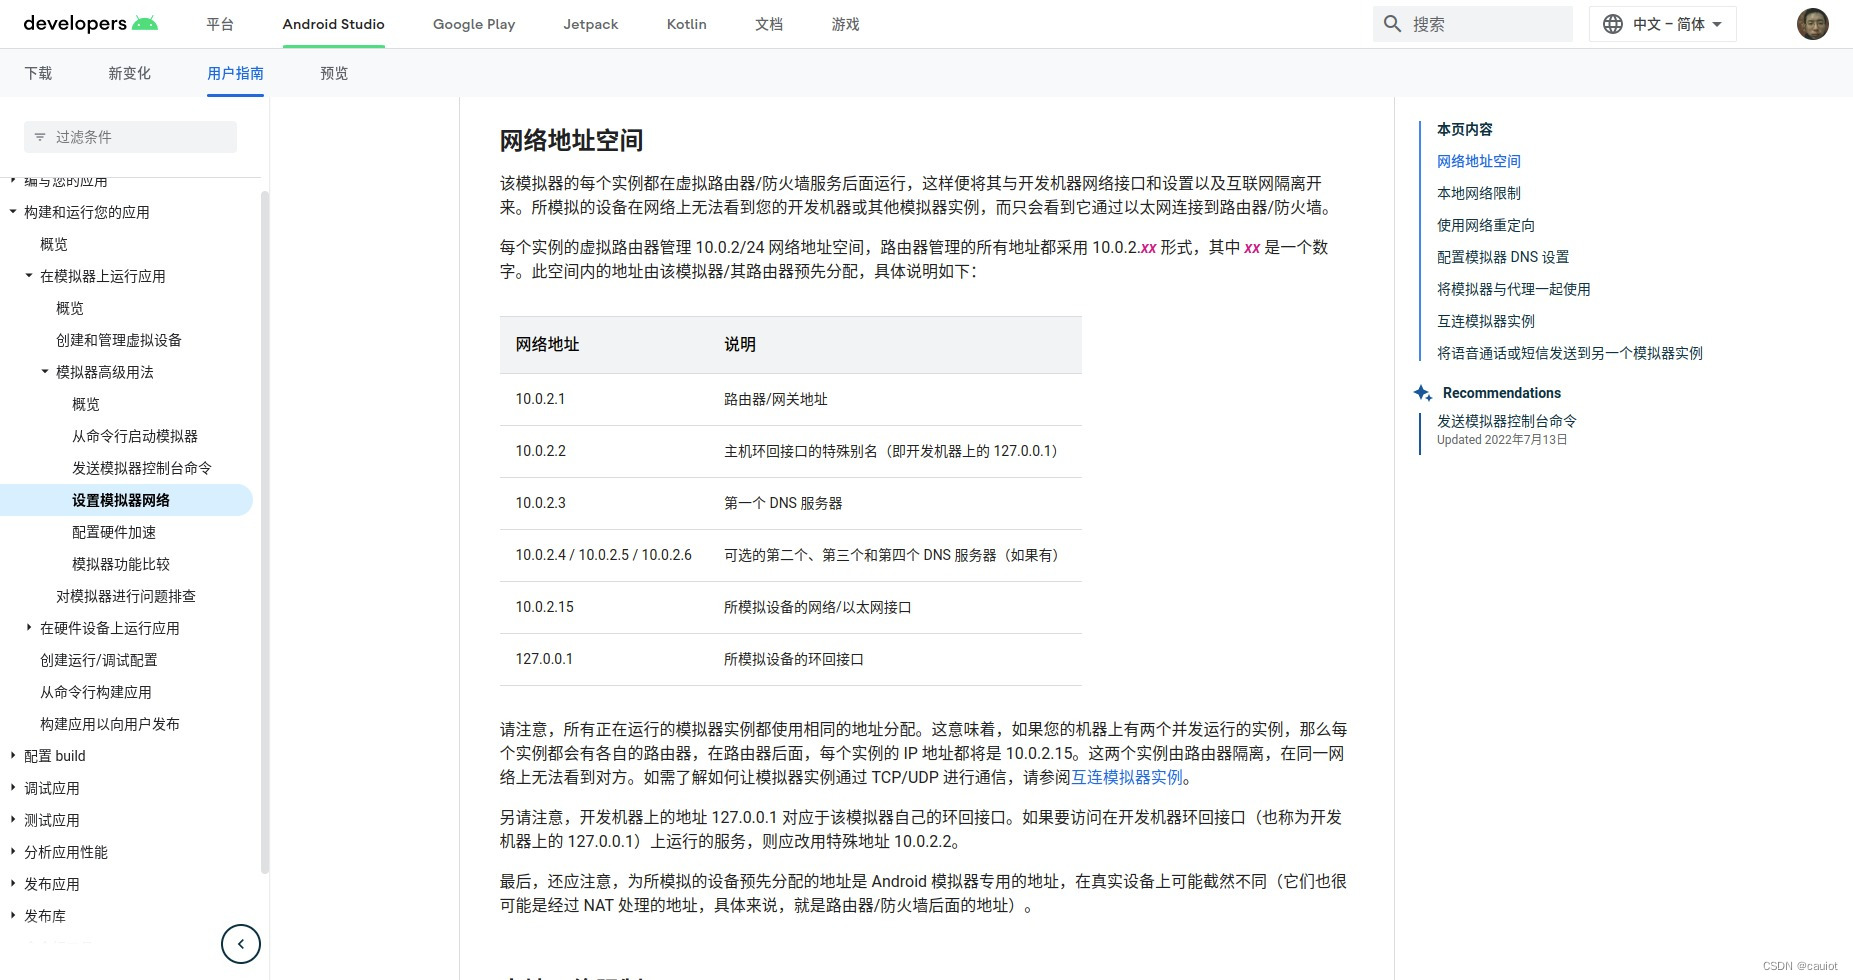Expand 在硬件设备上运行应用 tree node
The image size is (1853, 980).
coord(29,628)
